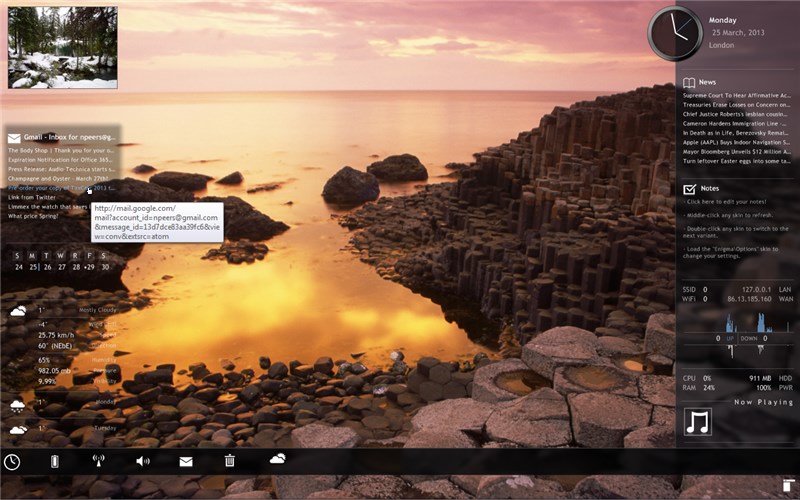The height and width of the screenshot is (500, 800).
Task: Click the music note Now Playing icon
Action: tap(697, 422)
